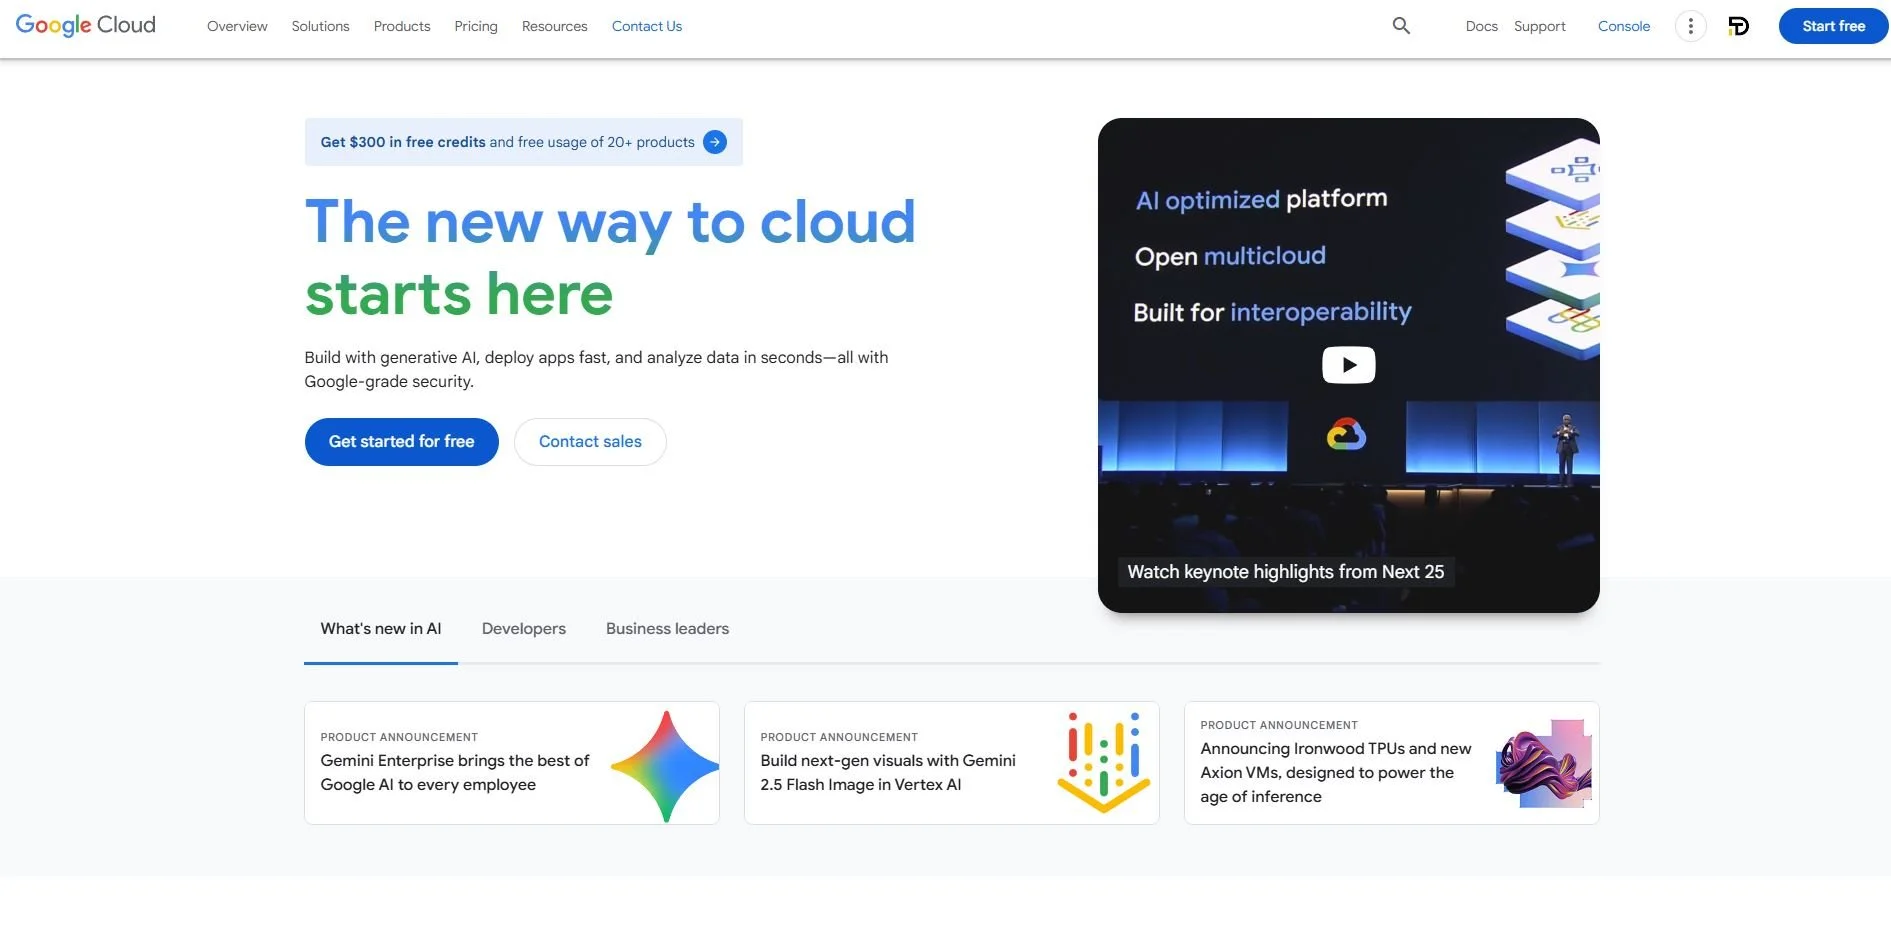The image size is (1891, 938).
Task: Click the account avatar icon in header
Action: coord(1739,26)
